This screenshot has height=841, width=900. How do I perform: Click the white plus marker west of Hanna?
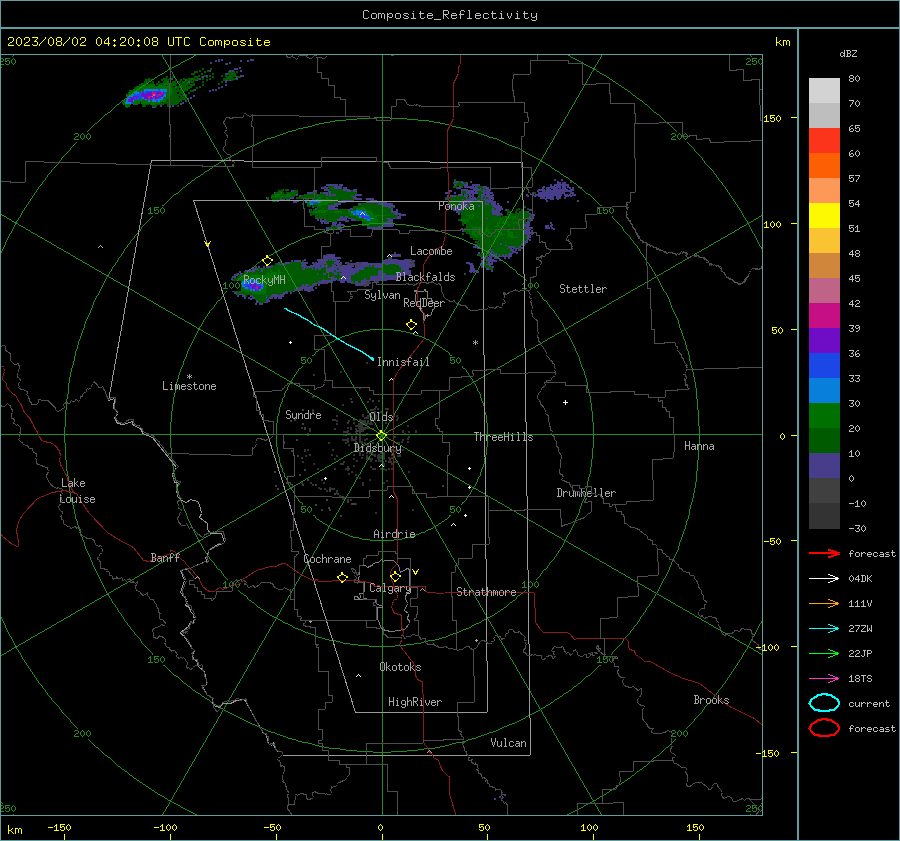point(565,402)
